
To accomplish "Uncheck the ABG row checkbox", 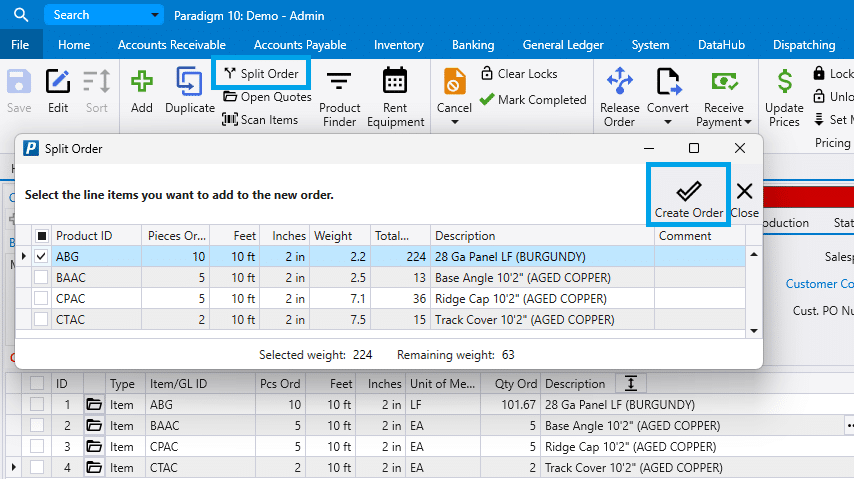I will (x=41, y=257).
